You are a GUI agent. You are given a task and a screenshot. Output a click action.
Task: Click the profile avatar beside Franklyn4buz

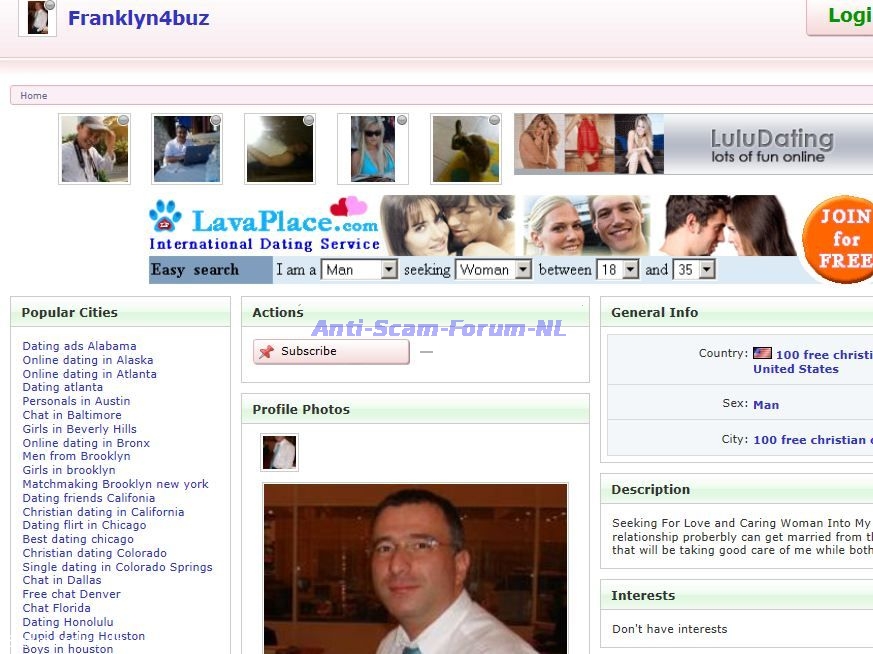[38, 17]
